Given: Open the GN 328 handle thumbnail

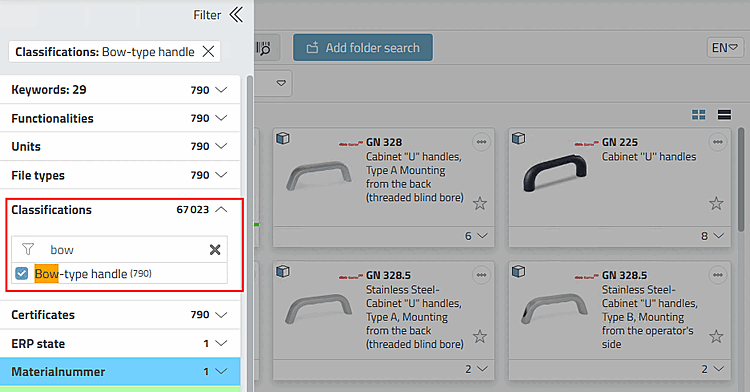Looking at the screenshot, I should (318, 175).
